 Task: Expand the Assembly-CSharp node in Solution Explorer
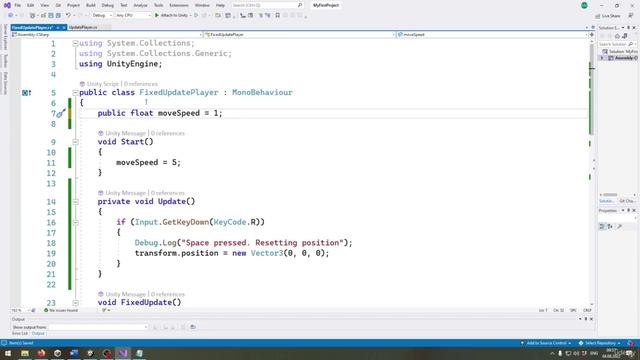pyautogui.click(x=602, y=58)
